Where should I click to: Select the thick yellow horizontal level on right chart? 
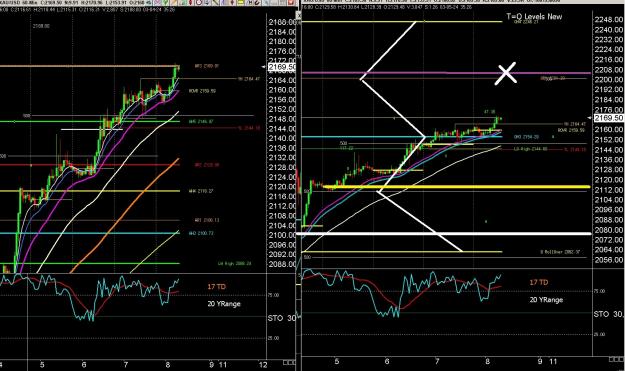(x=456, y=186)
